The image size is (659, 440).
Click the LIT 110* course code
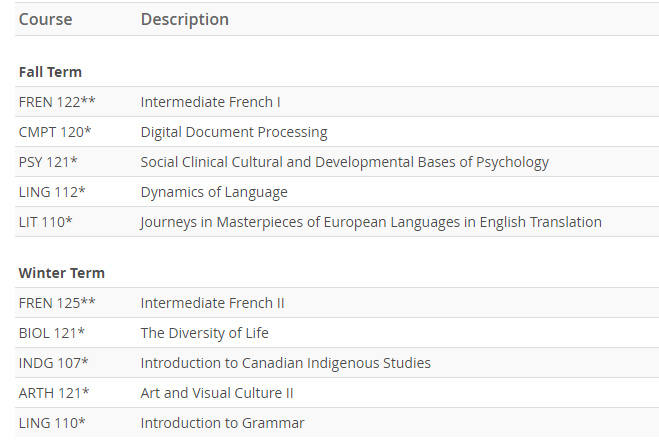pyautogui.click(x=45, y=222)
